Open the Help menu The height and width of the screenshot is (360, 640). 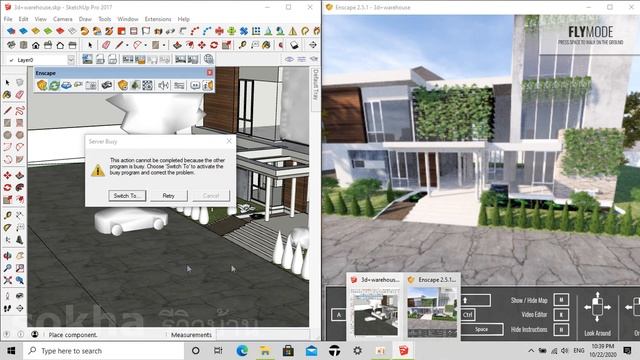183,19
